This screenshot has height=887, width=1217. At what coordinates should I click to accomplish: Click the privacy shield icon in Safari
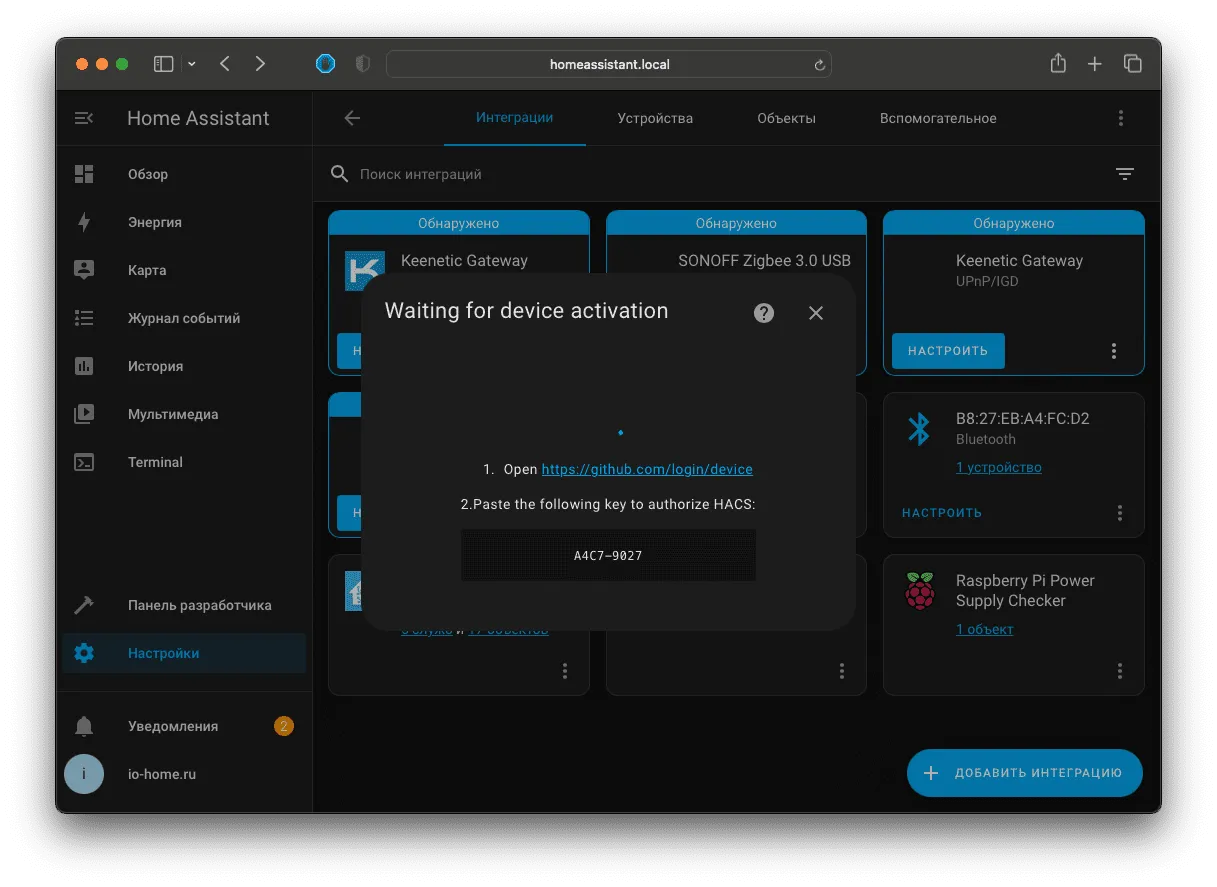(363, 64)
